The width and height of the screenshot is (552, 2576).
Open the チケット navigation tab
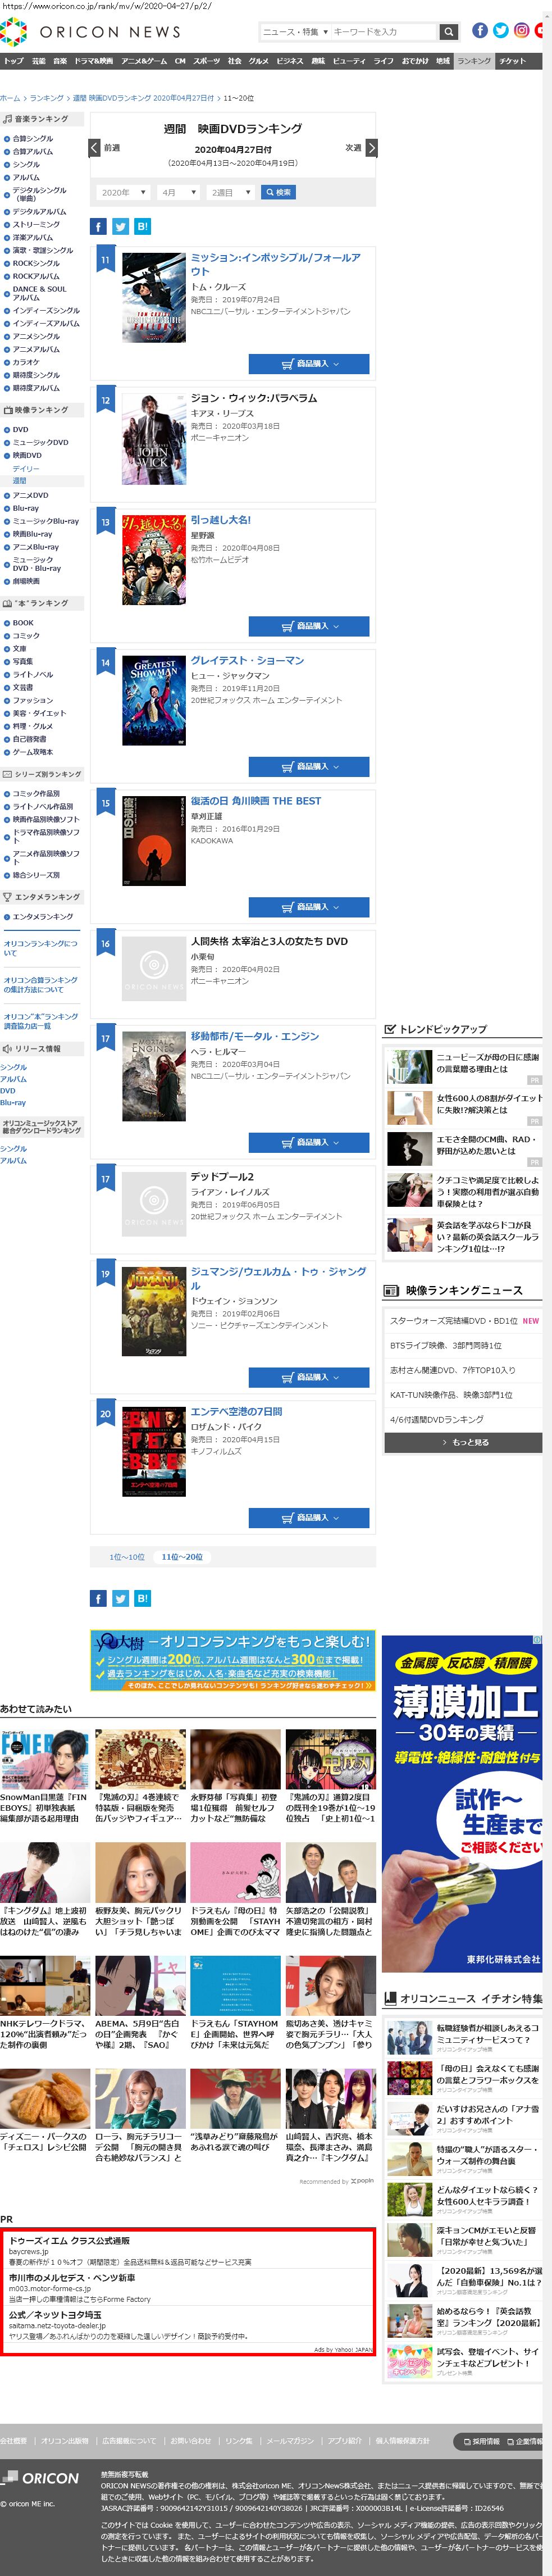(x=513, y=61)
